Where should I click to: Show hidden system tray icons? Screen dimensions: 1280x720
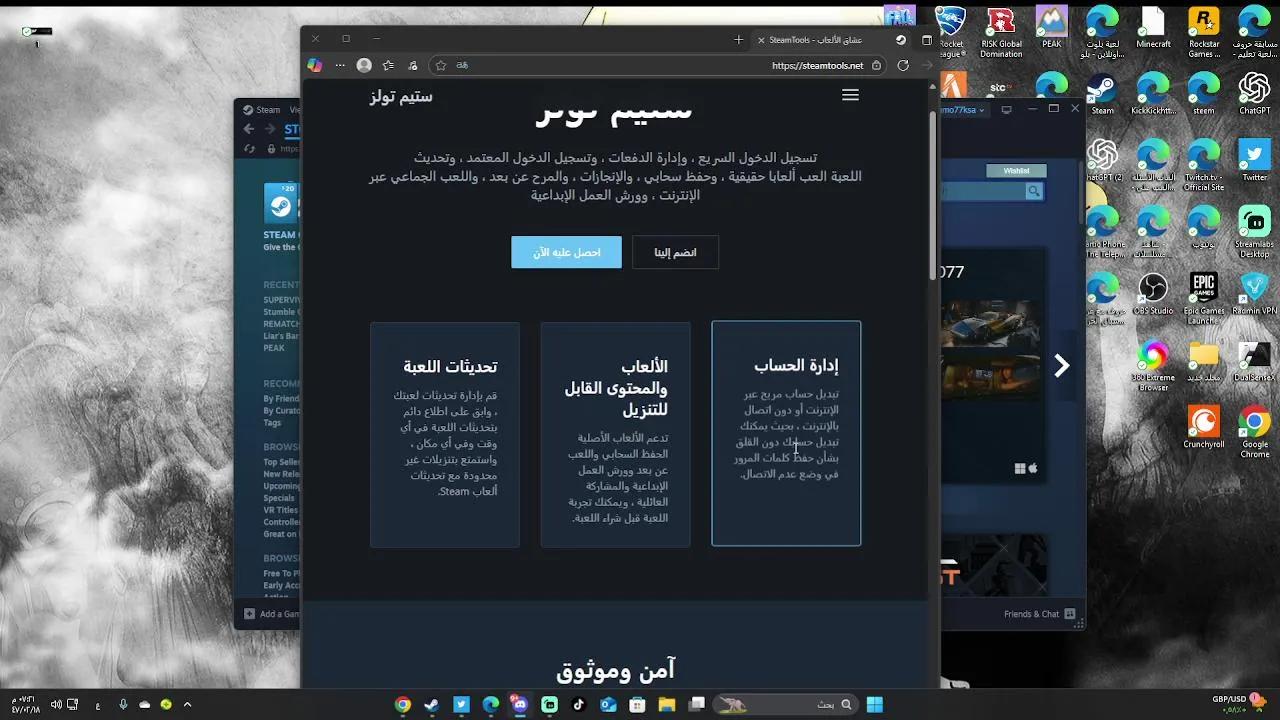[x=187, y=705]
